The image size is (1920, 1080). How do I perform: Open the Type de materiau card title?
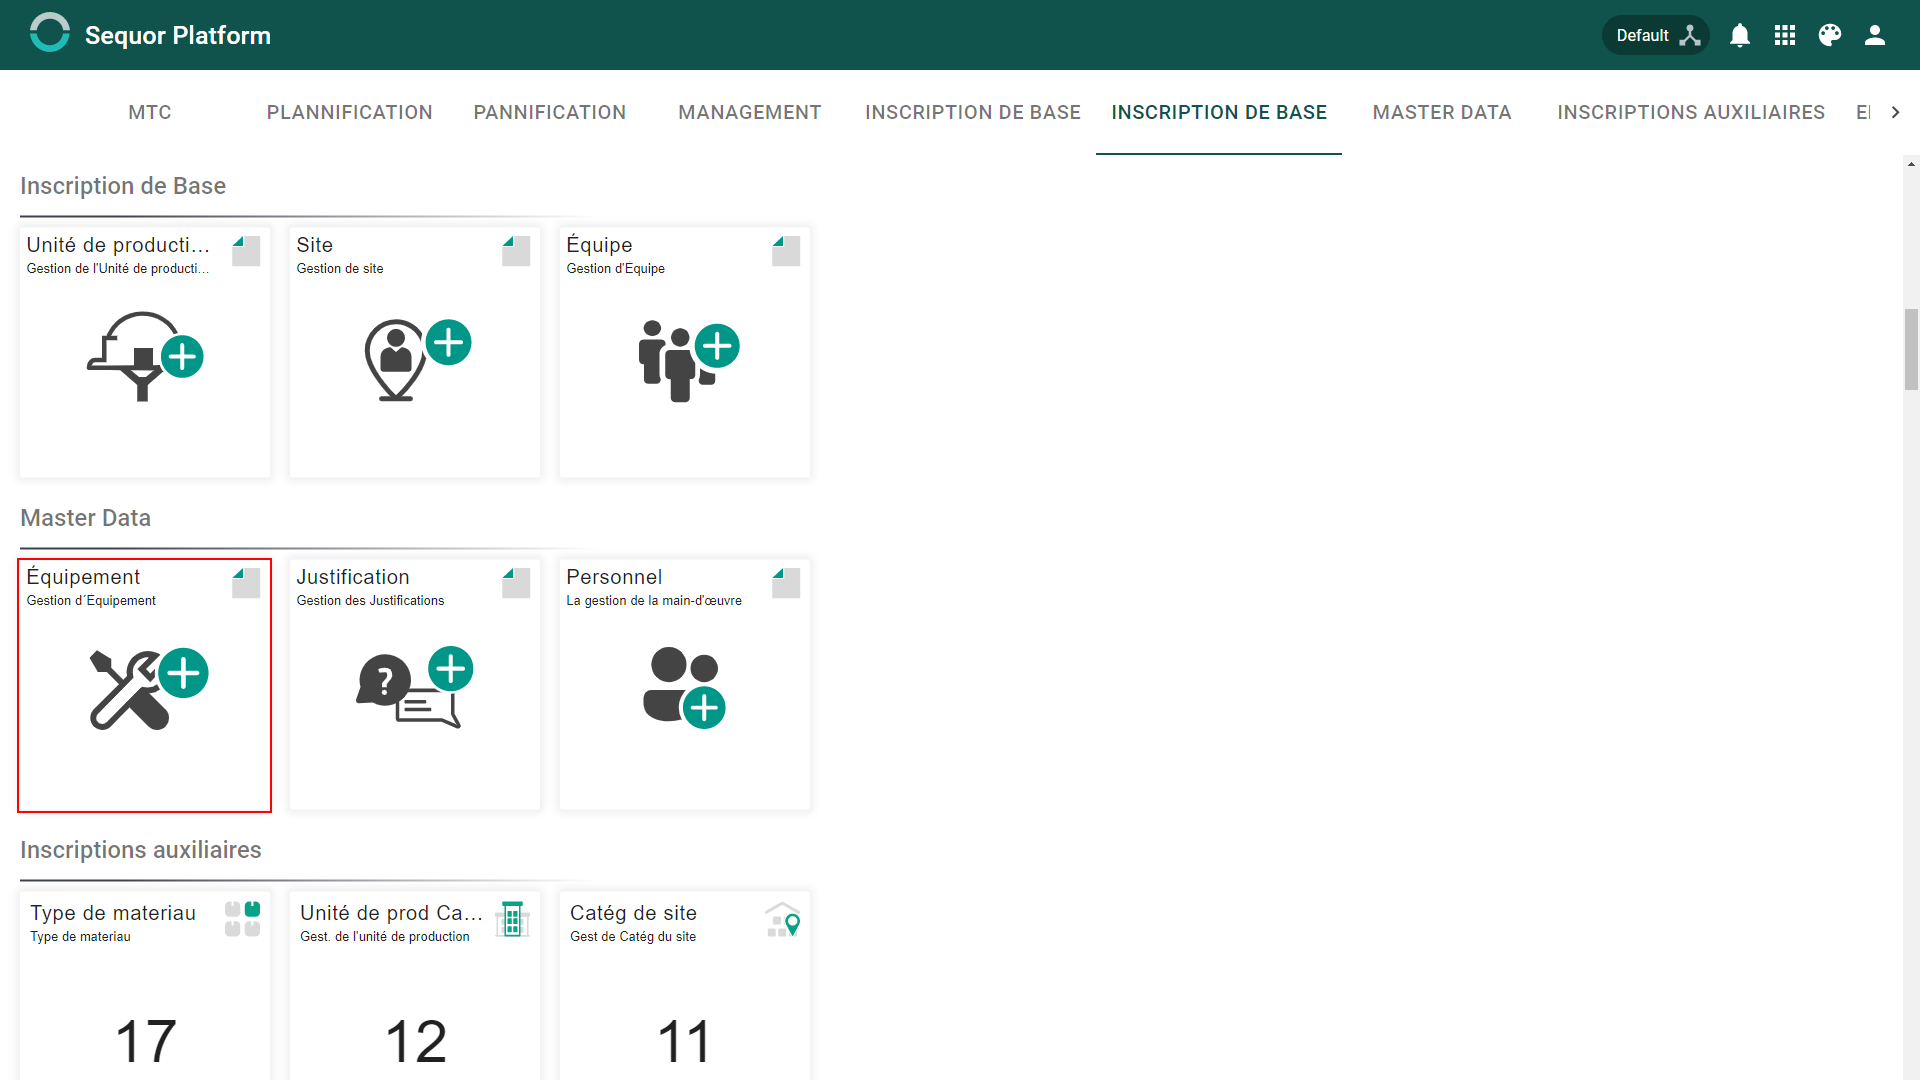point(113,913)
